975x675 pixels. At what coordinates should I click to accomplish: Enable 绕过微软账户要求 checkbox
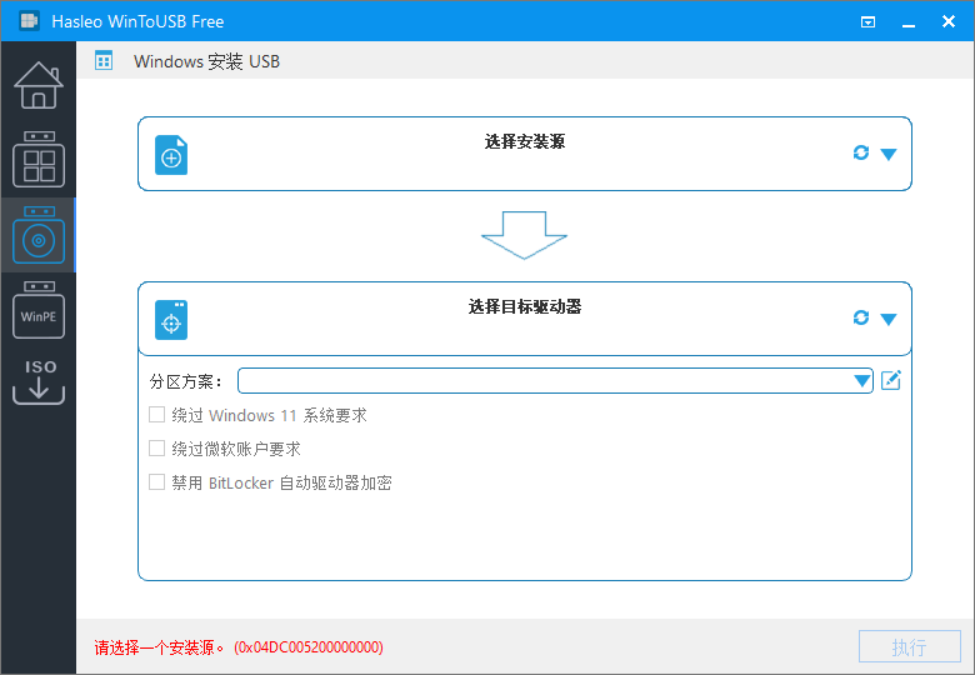tap(157, 448)
